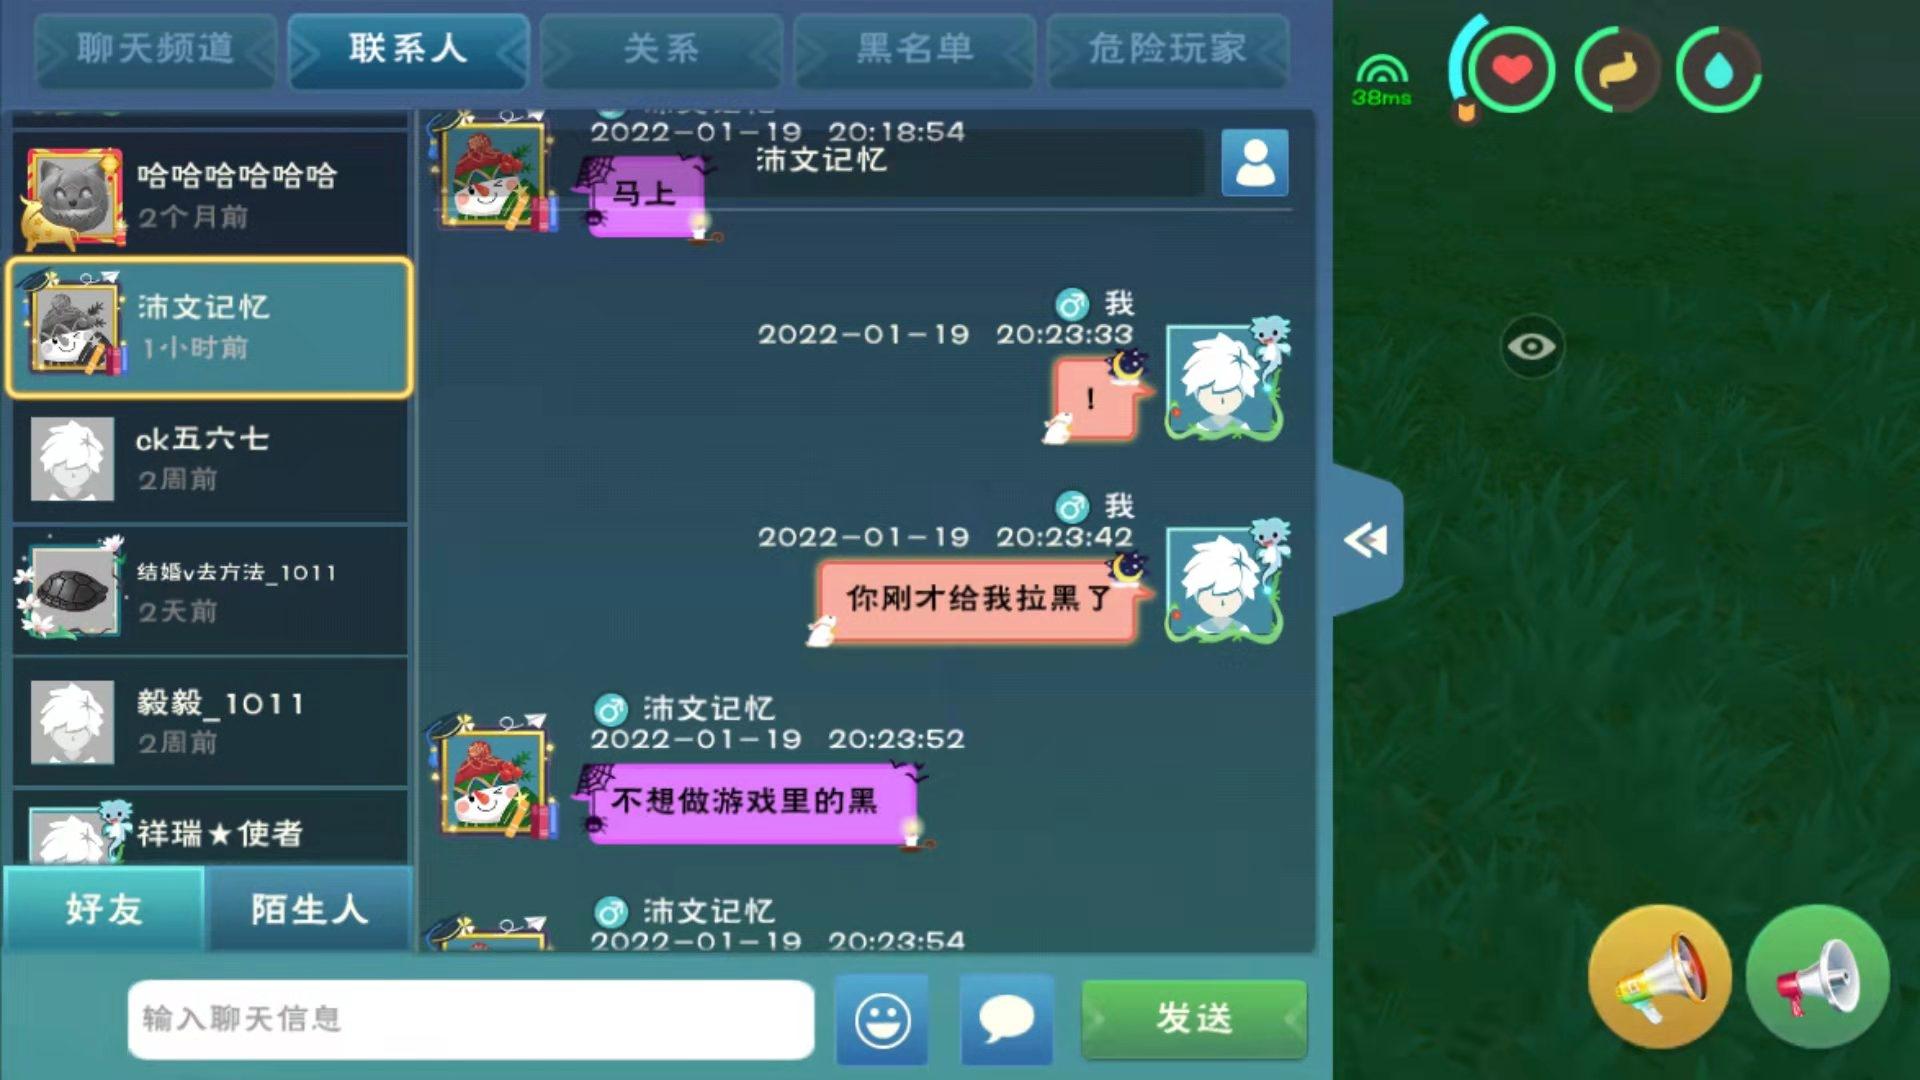
Task: Click the 输入聊天信息 input field
Action: tap(471, 1019)
